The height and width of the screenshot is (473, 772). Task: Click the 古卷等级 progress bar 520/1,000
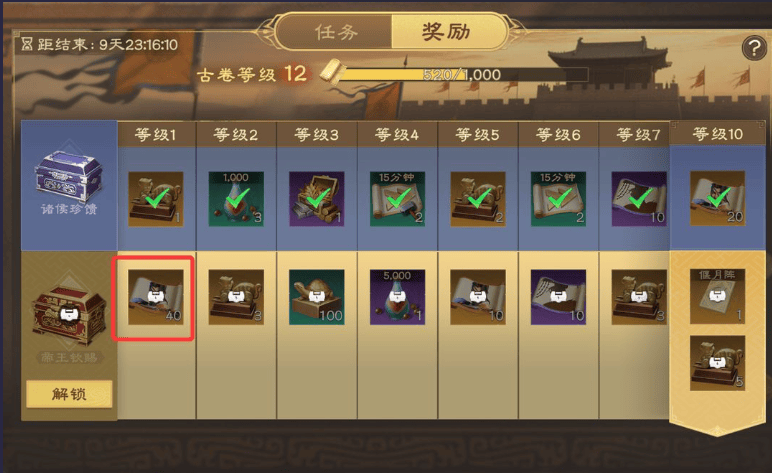(x=462, y=75)
